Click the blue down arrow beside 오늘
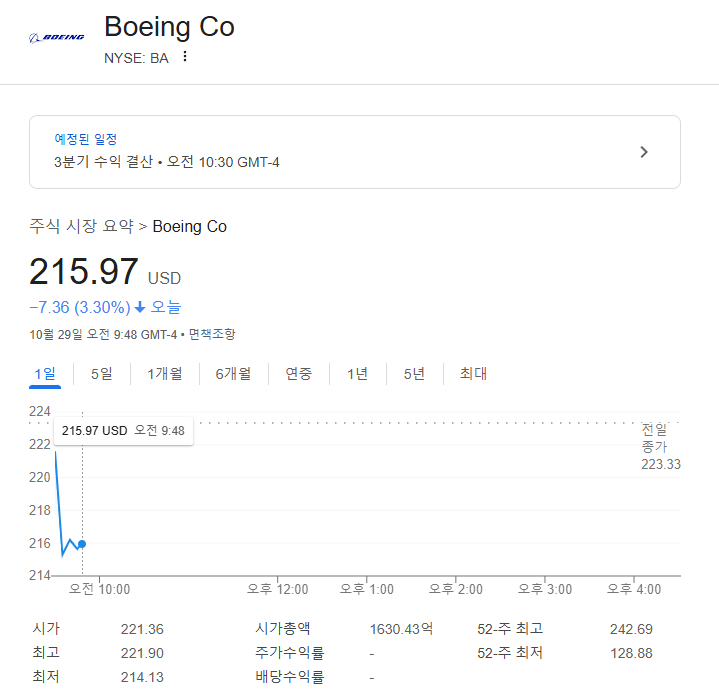This screenshot has width=719, height=694. point(140,307)
